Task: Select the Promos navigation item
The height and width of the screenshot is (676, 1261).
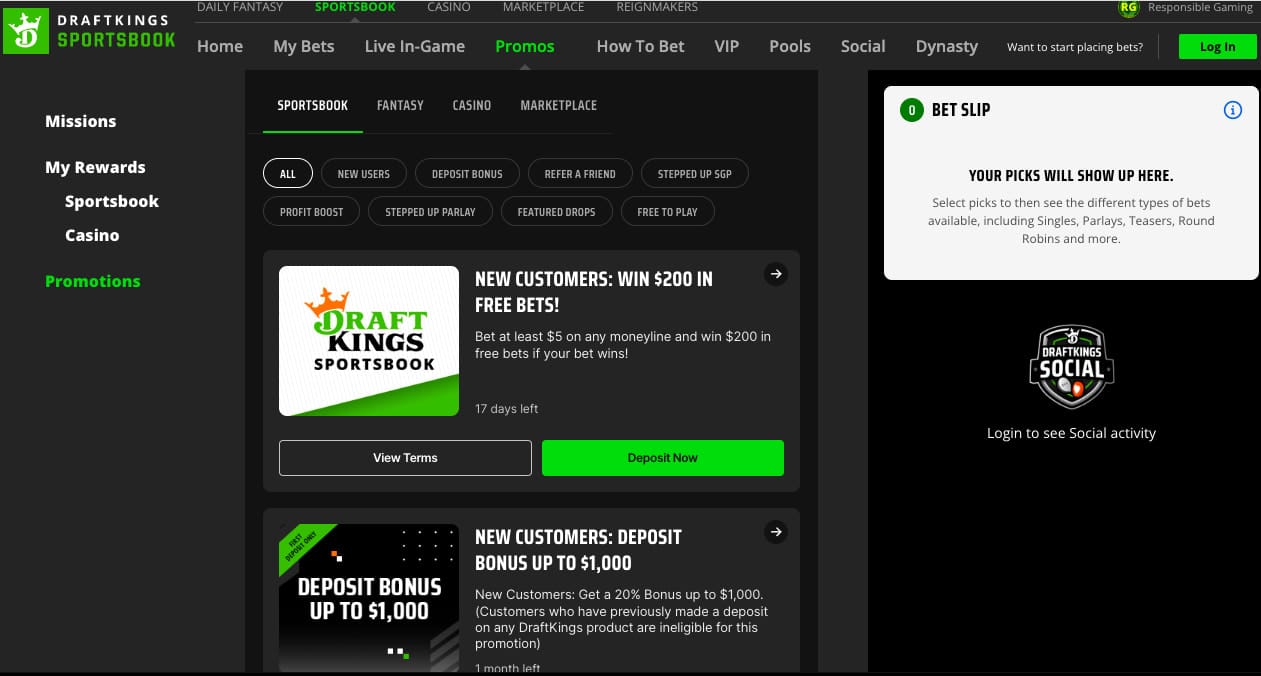Action: pos(525,46)
